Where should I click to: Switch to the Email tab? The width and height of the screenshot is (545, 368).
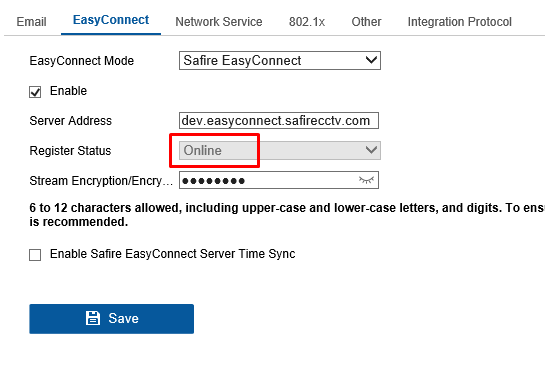31,22
